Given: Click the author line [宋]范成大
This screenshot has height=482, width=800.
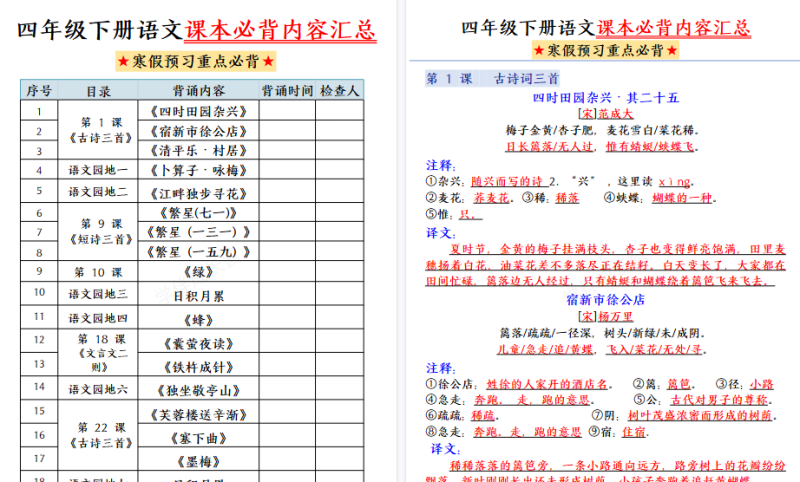Looking at the screenshot, I should pyautogui.click(x=605, y=114).
